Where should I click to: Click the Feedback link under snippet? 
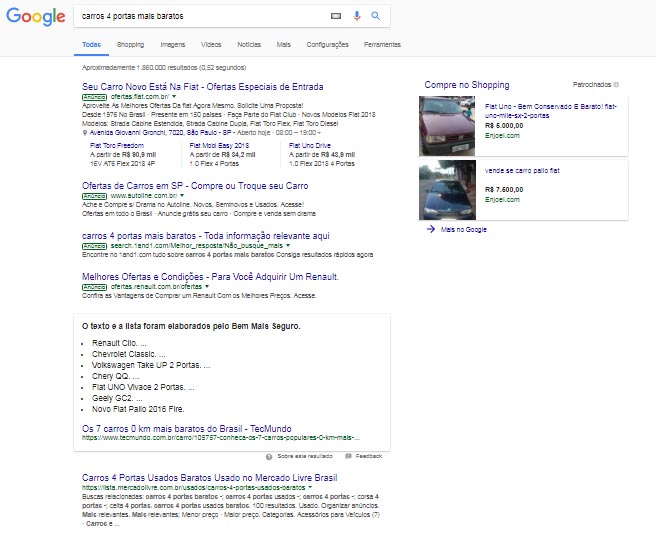coord(369,456)
